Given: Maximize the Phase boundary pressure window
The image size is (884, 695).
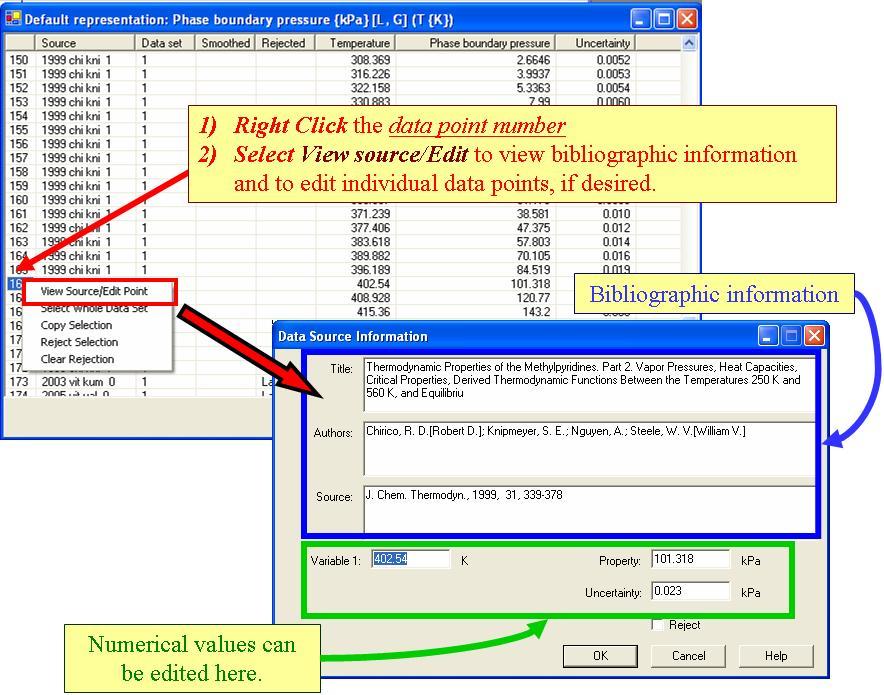Looking at the screenshot, I should [664, 19].
